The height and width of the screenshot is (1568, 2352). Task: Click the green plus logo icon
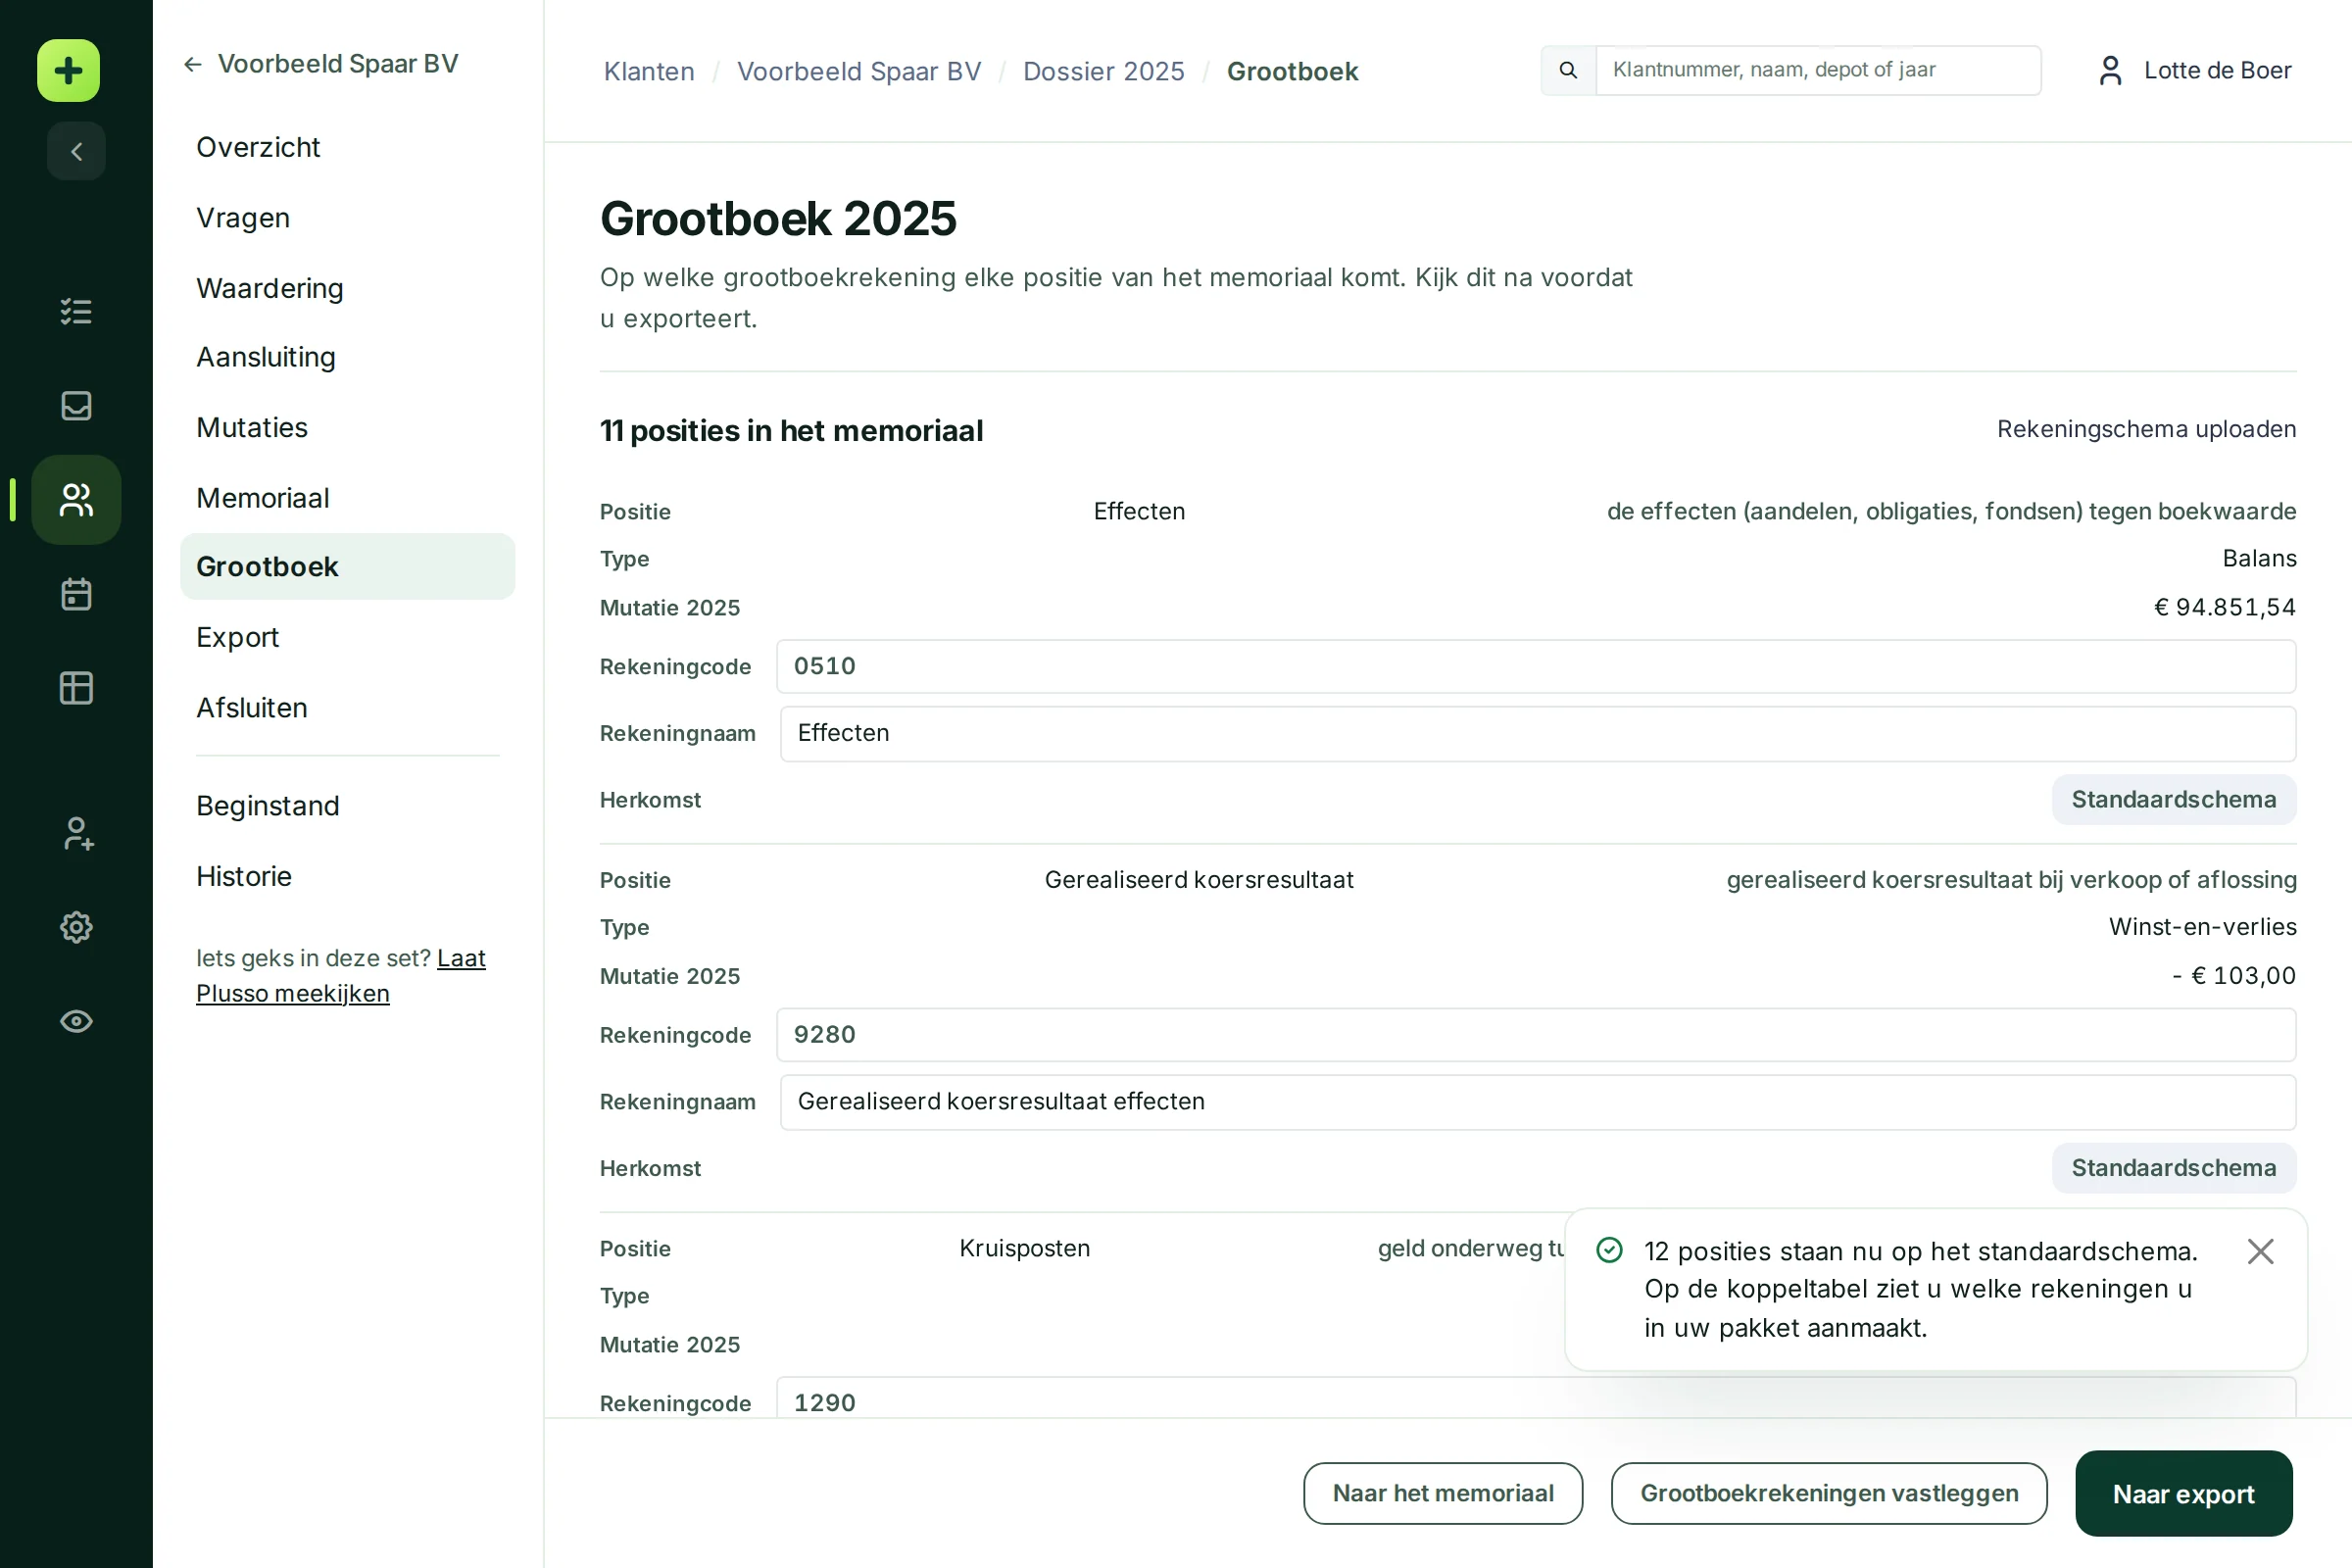coord(68,70)
